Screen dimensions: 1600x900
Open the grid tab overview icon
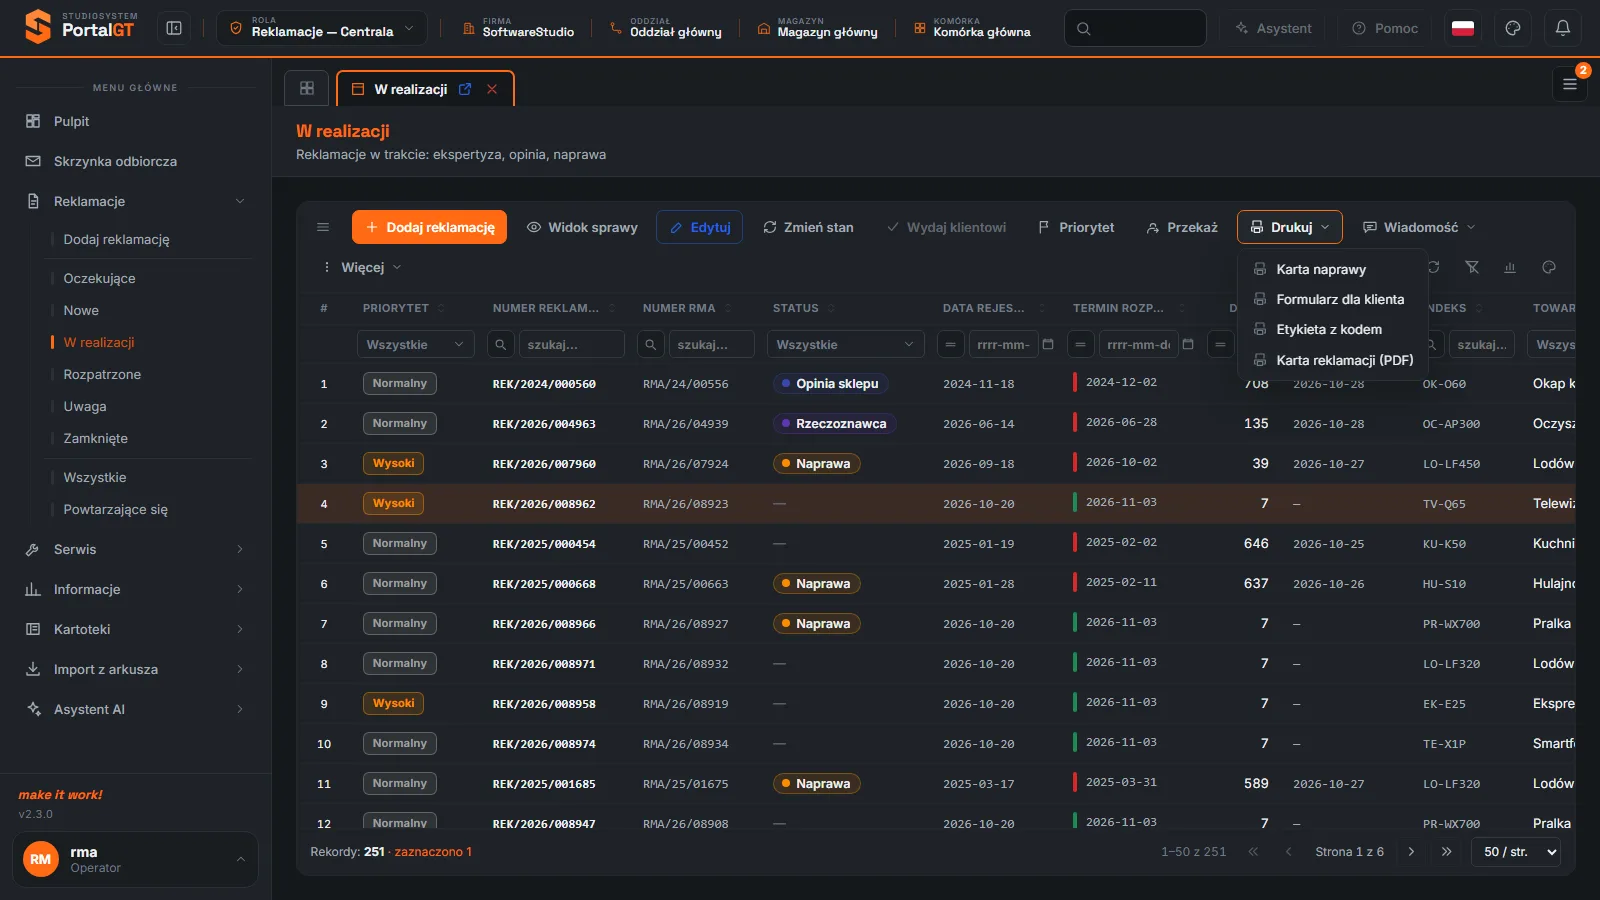pyautogui.click(x=307, y=88)
